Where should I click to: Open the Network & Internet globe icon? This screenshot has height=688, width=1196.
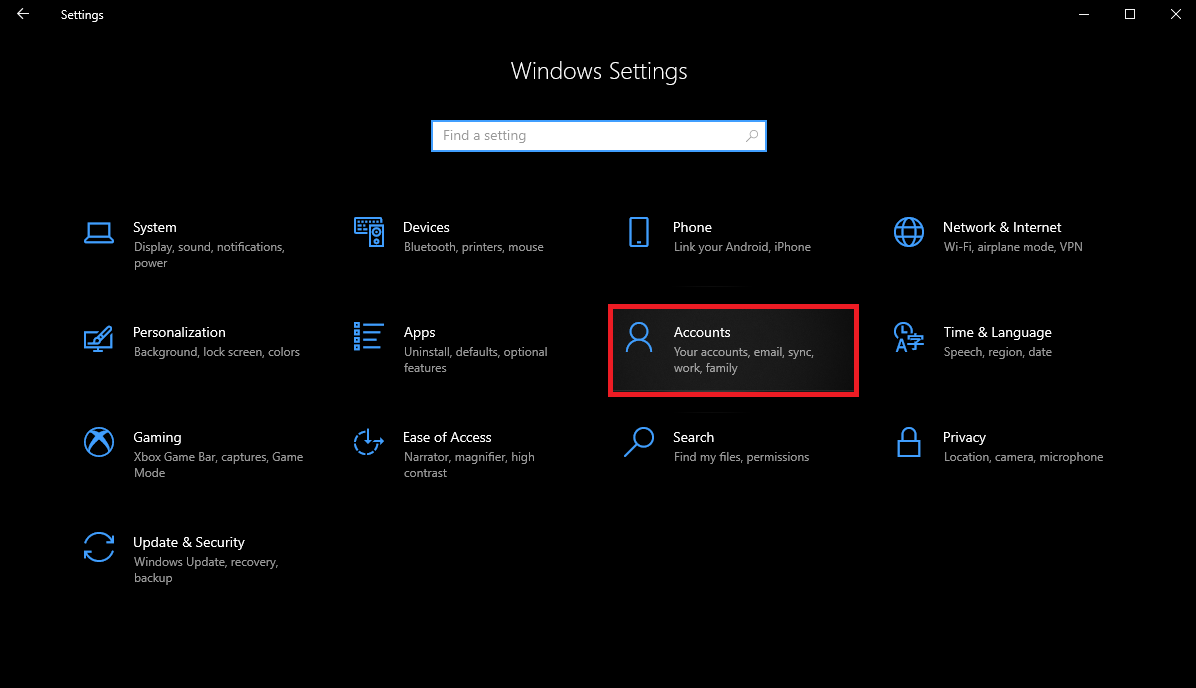coord(908,232)
